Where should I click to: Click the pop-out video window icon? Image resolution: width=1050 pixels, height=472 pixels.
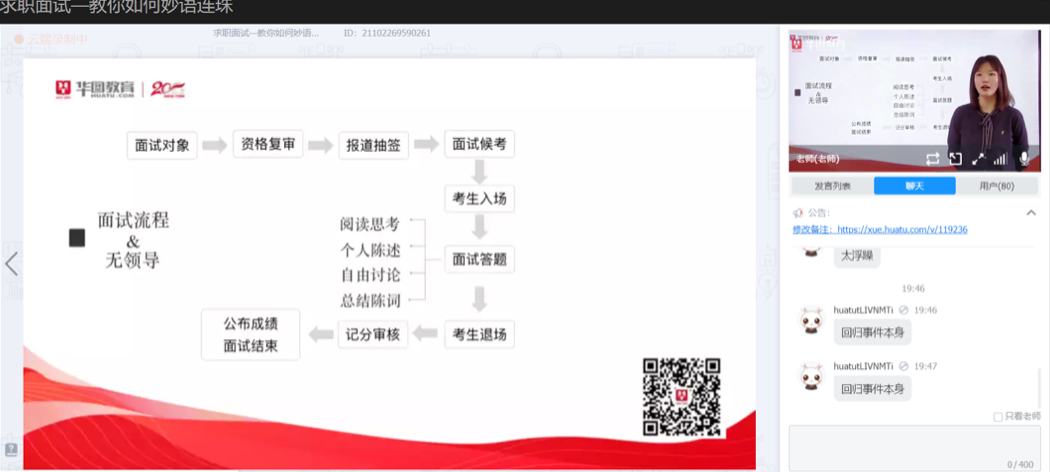click(955, 159)
